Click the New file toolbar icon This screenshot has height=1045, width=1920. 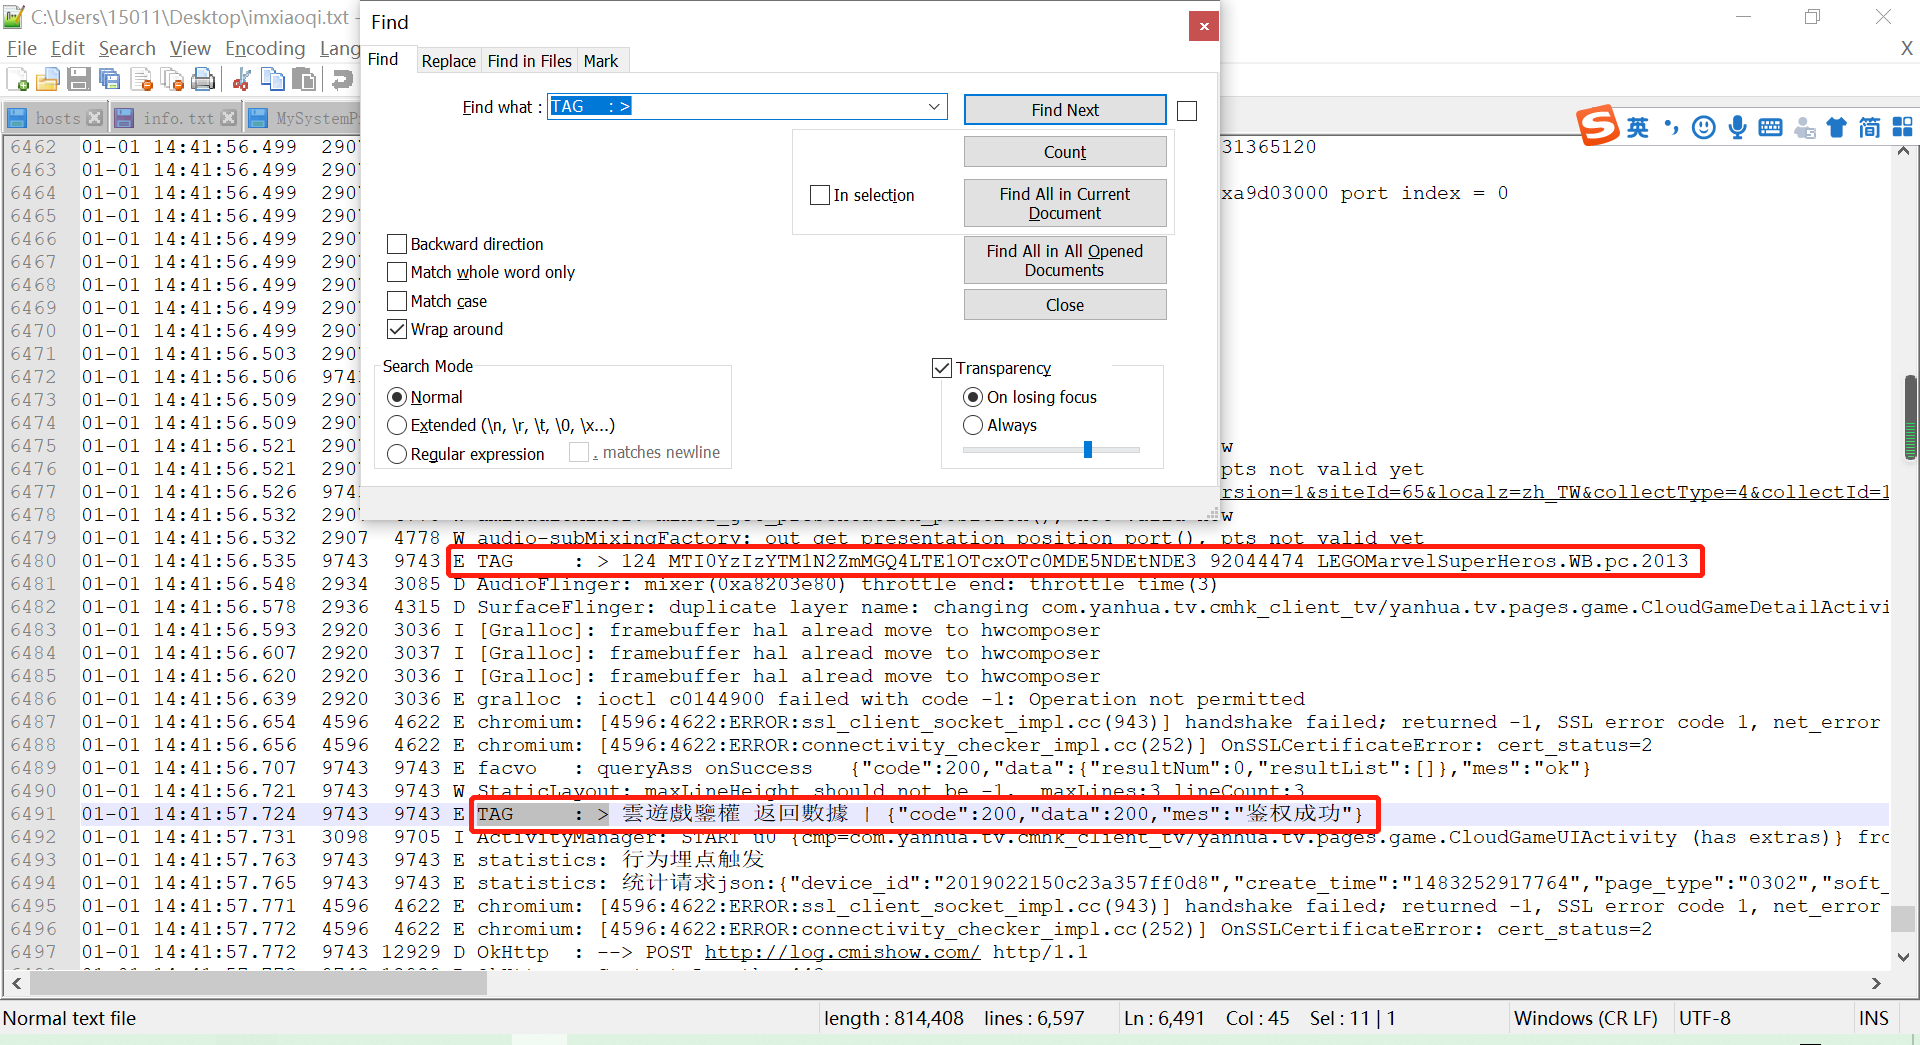[x=17, y=80]
